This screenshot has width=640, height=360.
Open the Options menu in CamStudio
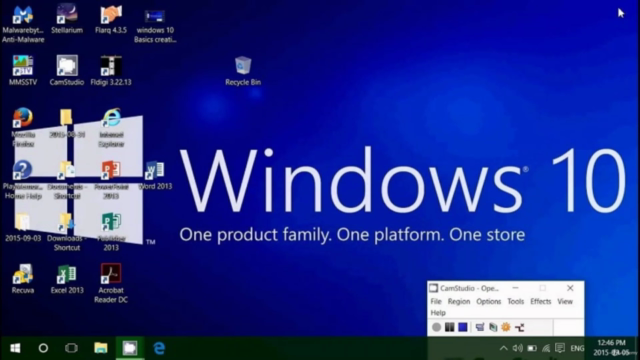coord(489,301)
